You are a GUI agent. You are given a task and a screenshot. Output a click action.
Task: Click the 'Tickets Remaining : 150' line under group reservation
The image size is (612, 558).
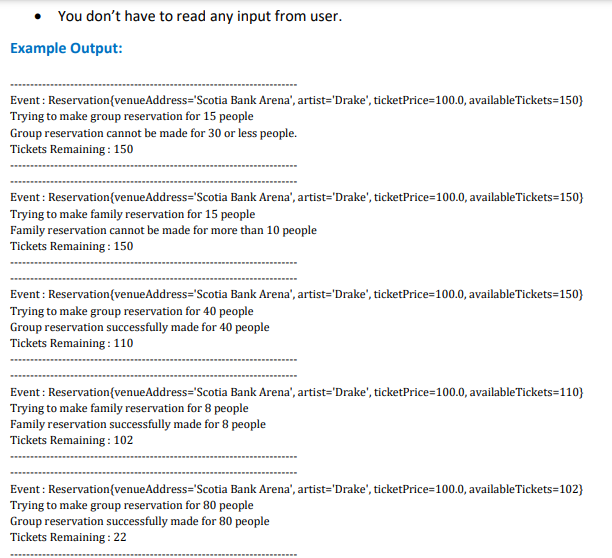[71, 149]
